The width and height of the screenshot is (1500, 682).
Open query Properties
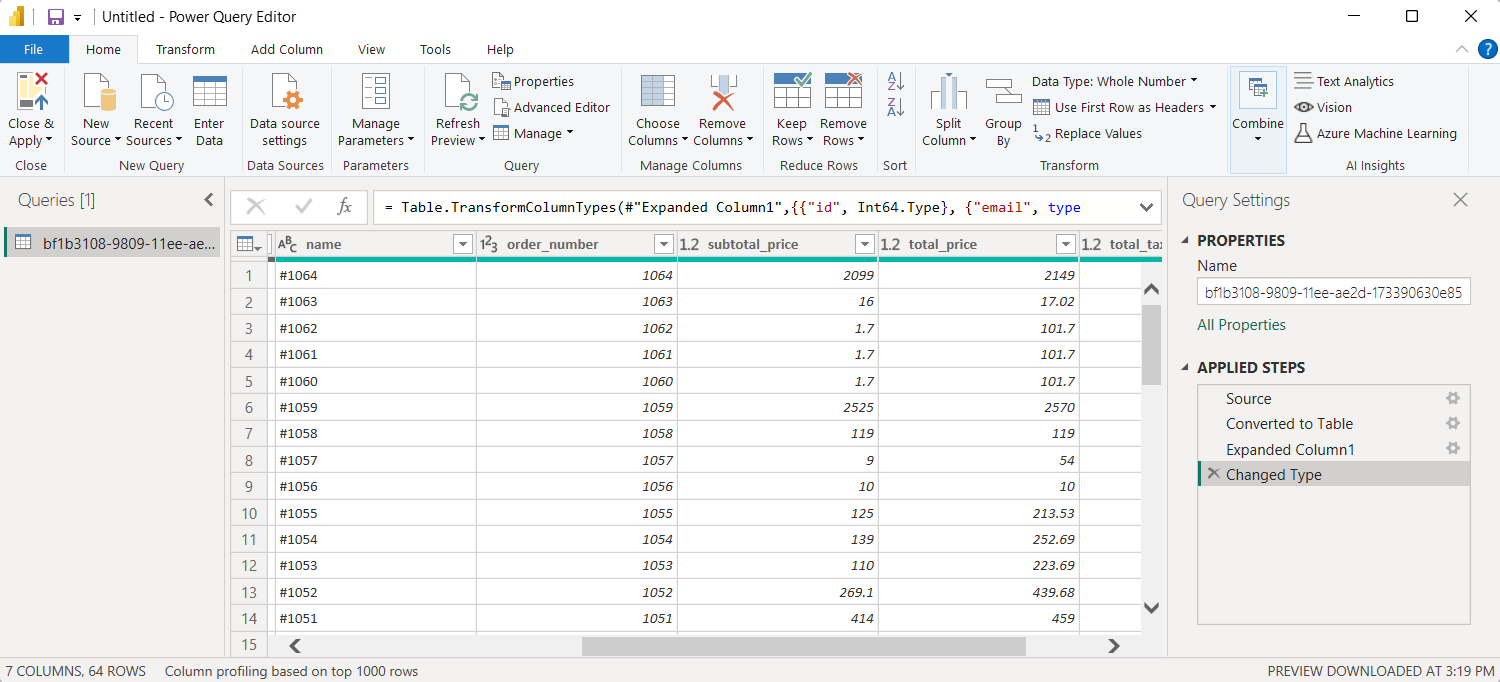pos(533,81)
